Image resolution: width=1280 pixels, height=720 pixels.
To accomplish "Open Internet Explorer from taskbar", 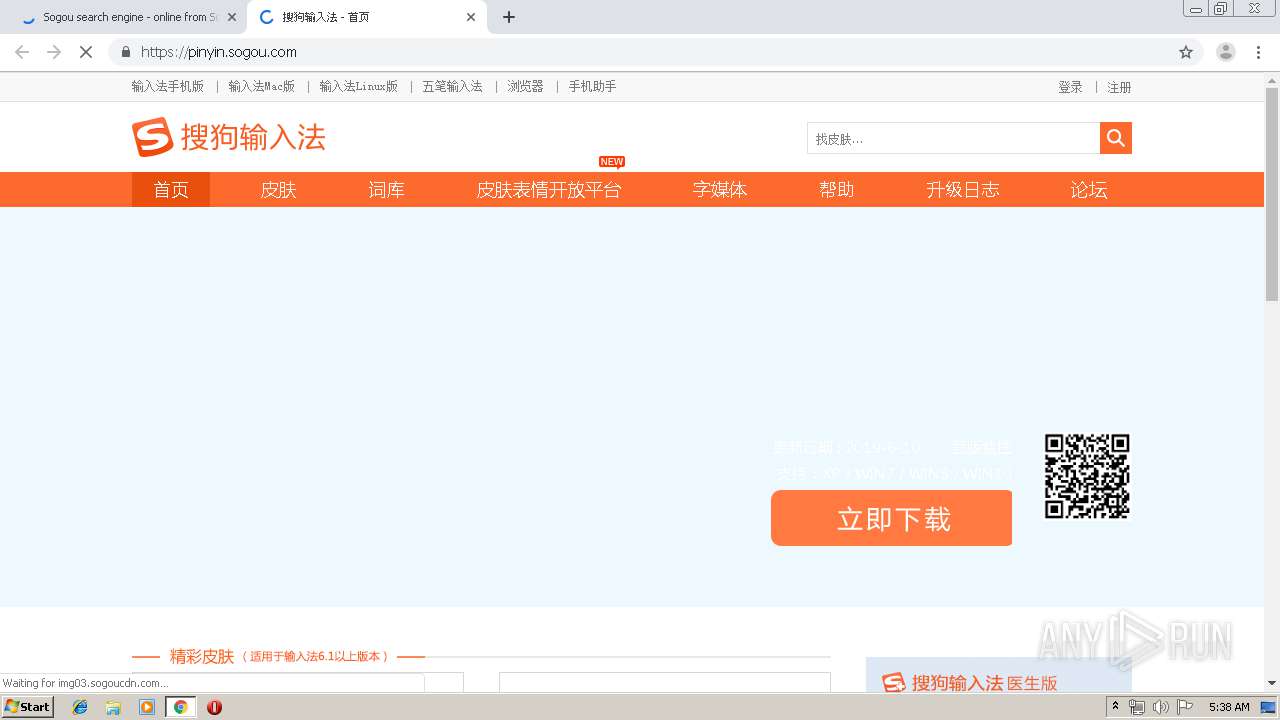I will [80, 707].
